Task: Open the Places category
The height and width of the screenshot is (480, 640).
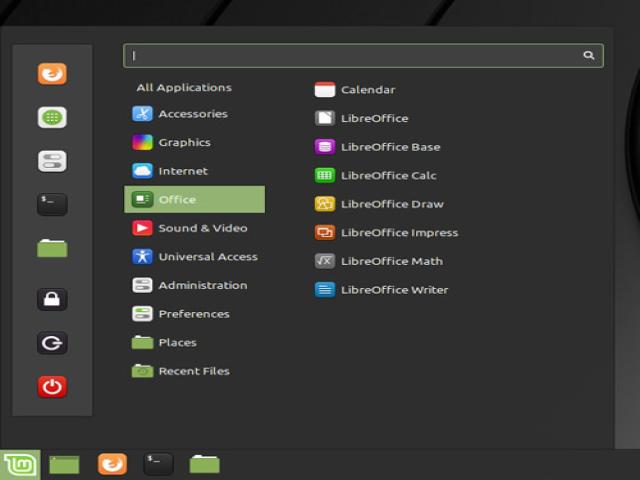Action: [x=195, y=342]
